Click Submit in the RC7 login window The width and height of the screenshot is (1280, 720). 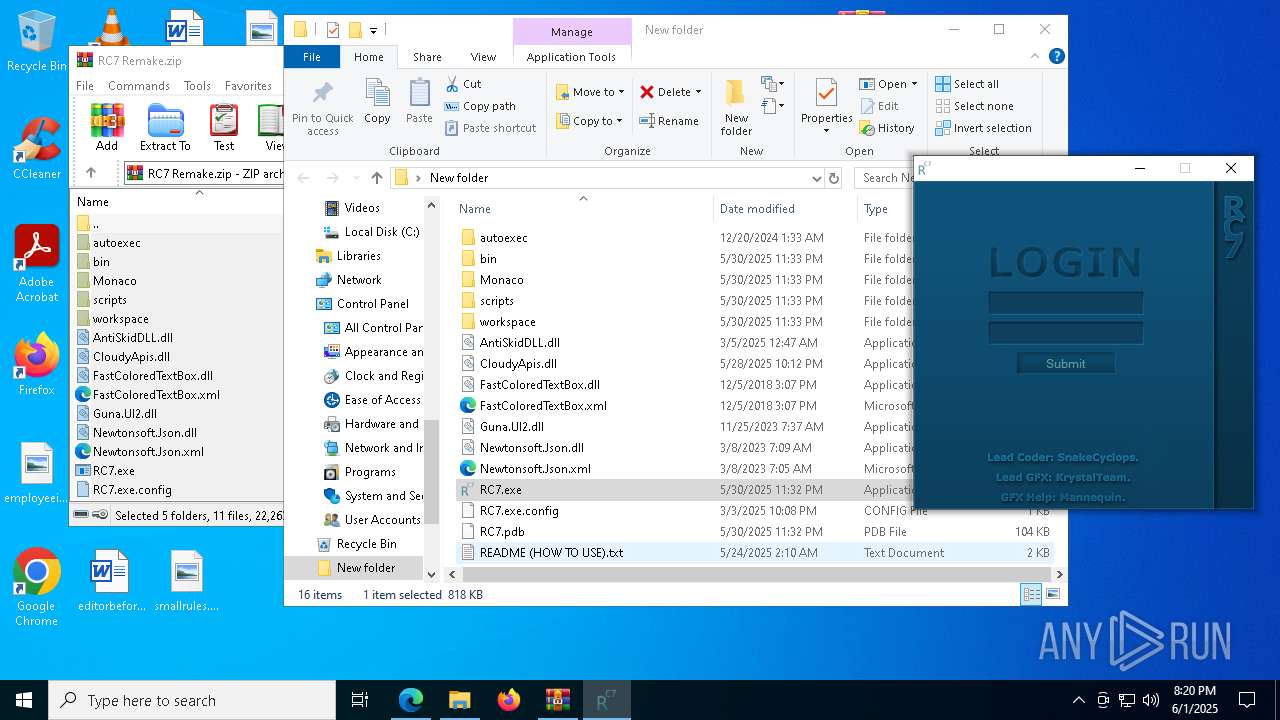click(1065, 363)
